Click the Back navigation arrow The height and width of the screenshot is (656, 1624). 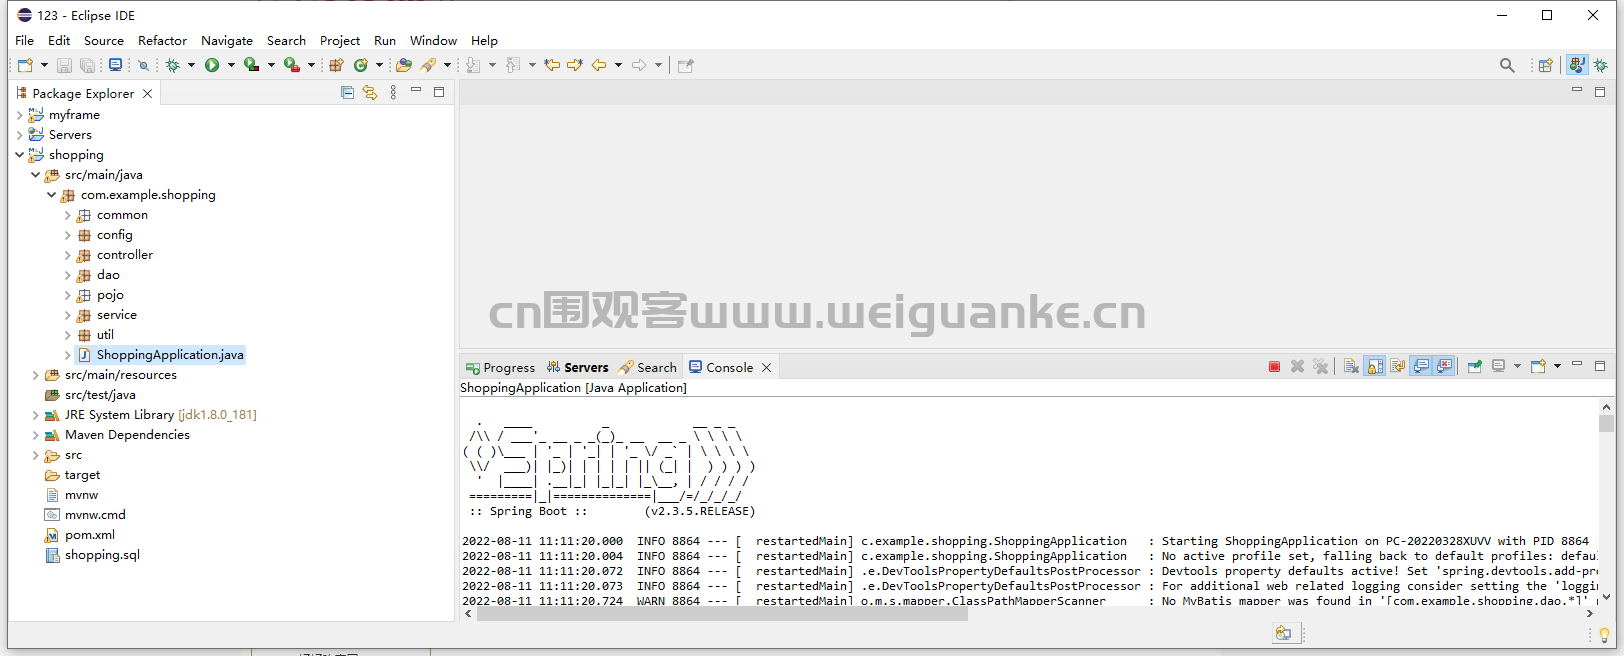(599, 65)
